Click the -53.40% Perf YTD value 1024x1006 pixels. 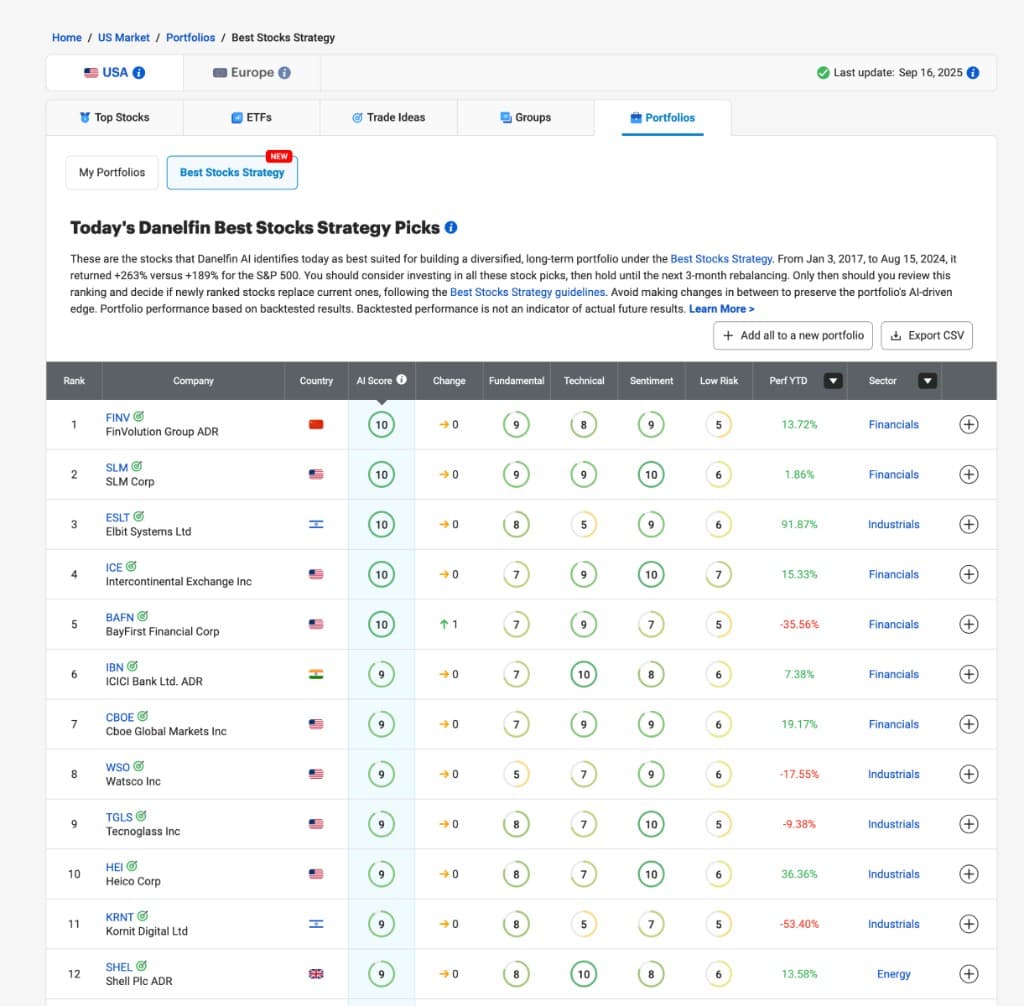(799, 924)
